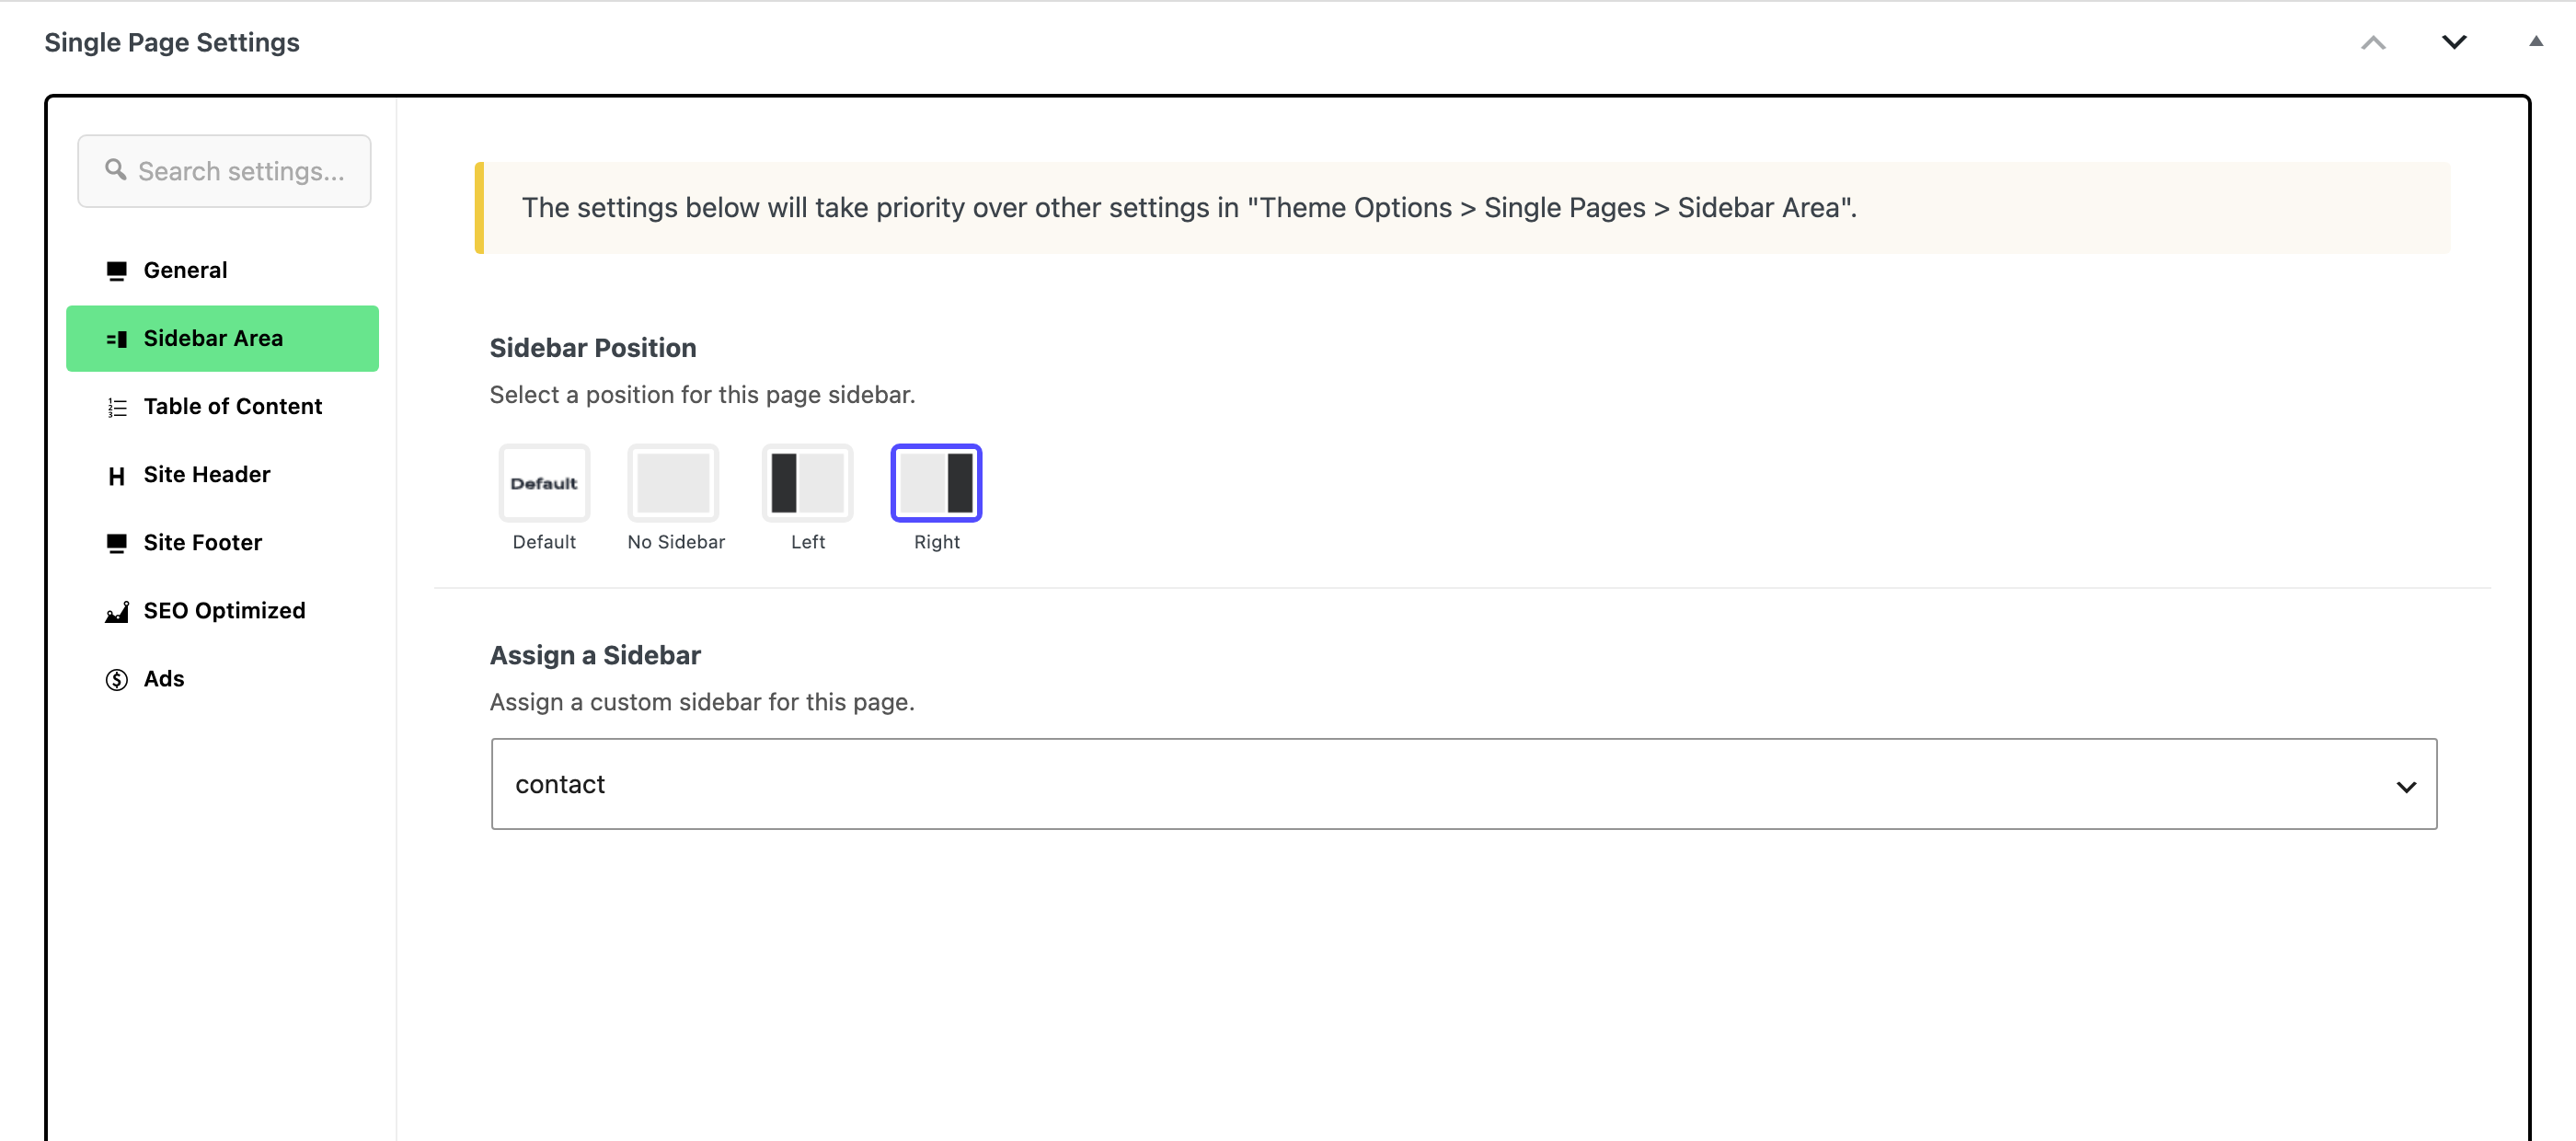Viewport: 2576px width, 1141px height.
Task: Switch to the Site Footer tab
Action: coord(222,542)
